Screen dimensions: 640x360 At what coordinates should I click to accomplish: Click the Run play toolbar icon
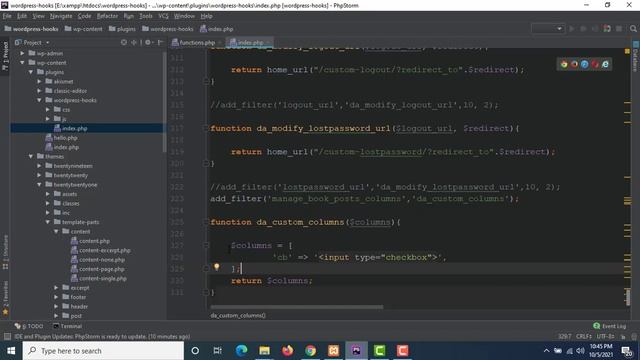pos(571,29)
